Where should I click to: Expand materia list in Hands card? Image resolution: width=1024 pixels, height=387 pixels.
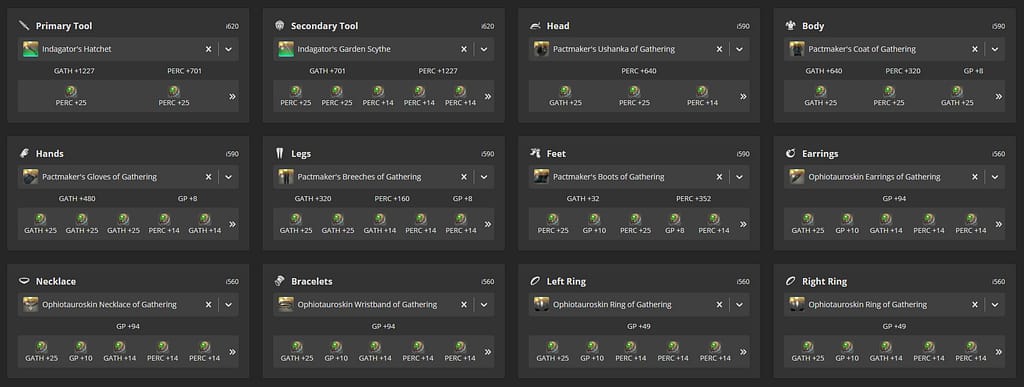(x=232, y=224)
